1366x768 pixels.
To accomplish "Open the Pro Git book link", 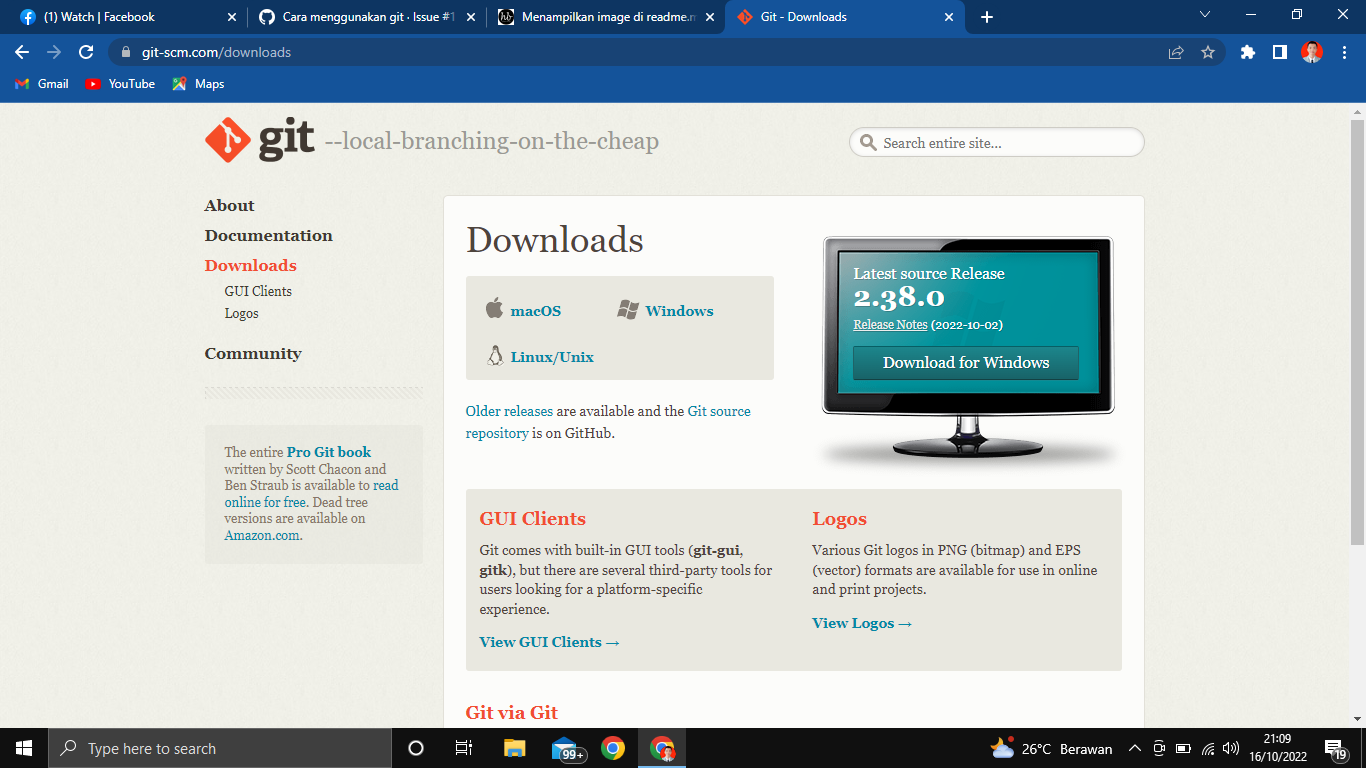I will coord(329,452).
